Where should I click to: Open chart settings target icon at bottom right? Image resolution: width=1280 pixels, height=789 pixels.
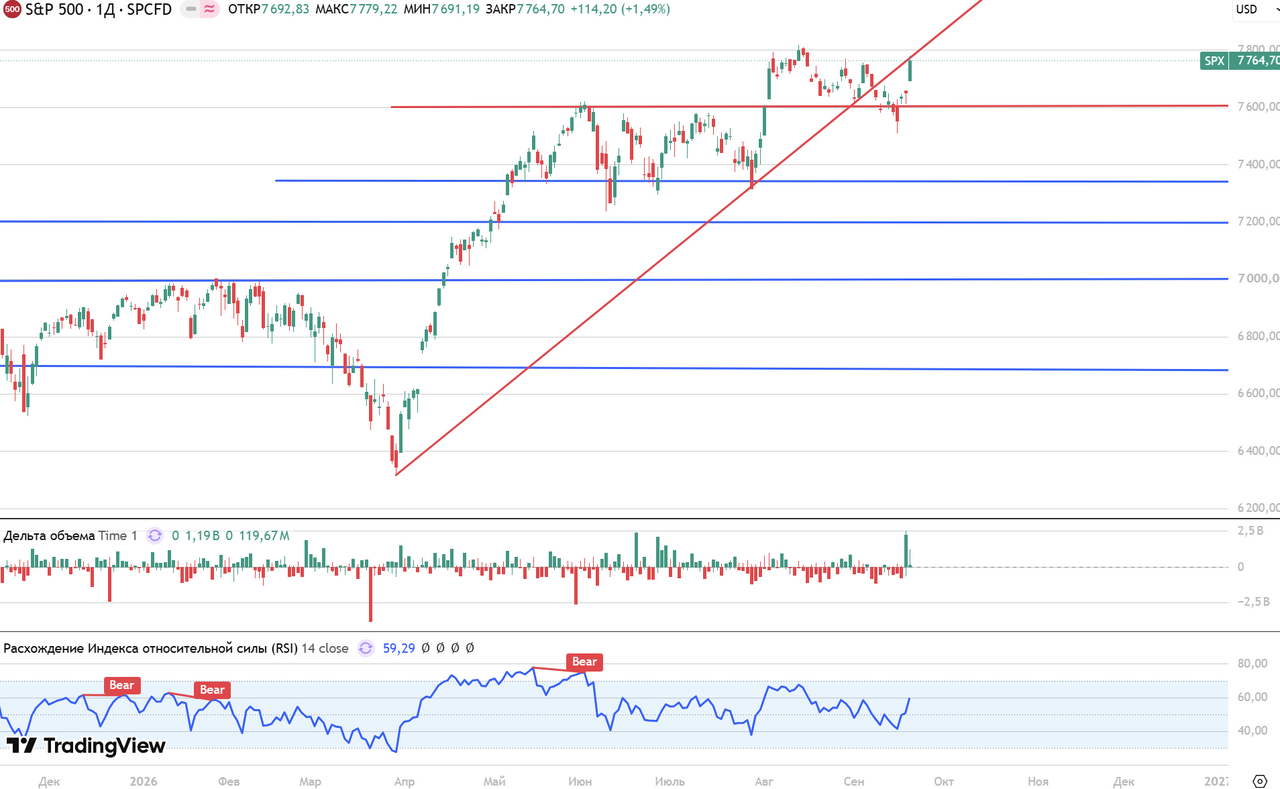[x=1260, y=780]
